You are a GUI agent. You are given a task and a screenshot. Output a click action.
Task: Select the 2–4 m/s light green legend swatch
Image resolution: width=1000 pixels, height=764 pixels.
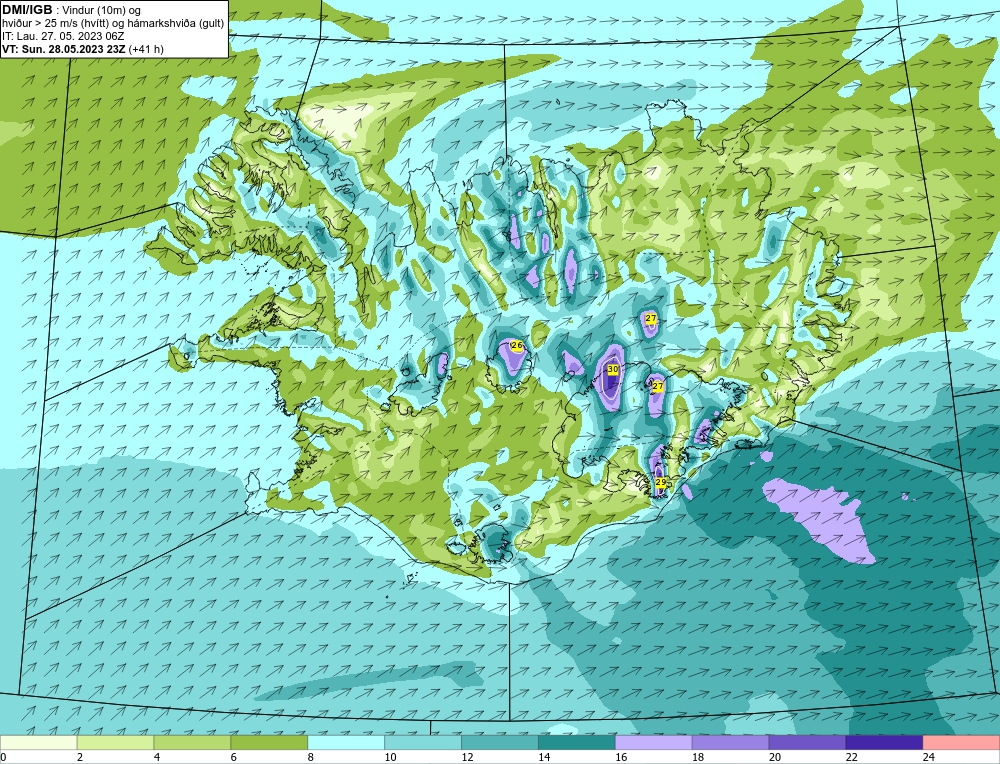pyautogui.click(x=115, y=742)
